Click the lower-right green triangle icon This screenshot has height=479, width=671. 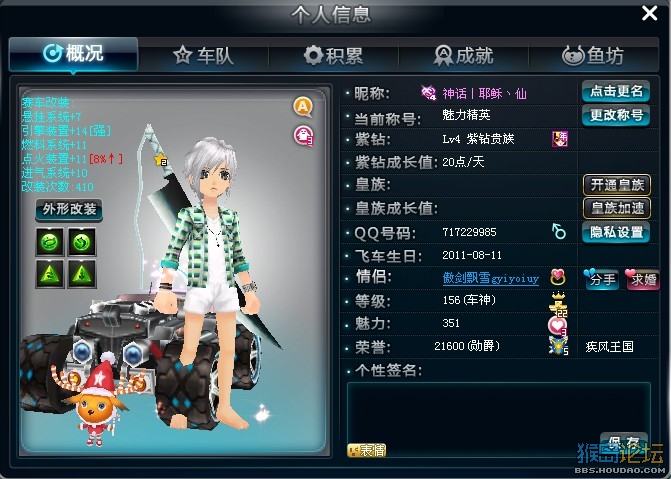82,274
